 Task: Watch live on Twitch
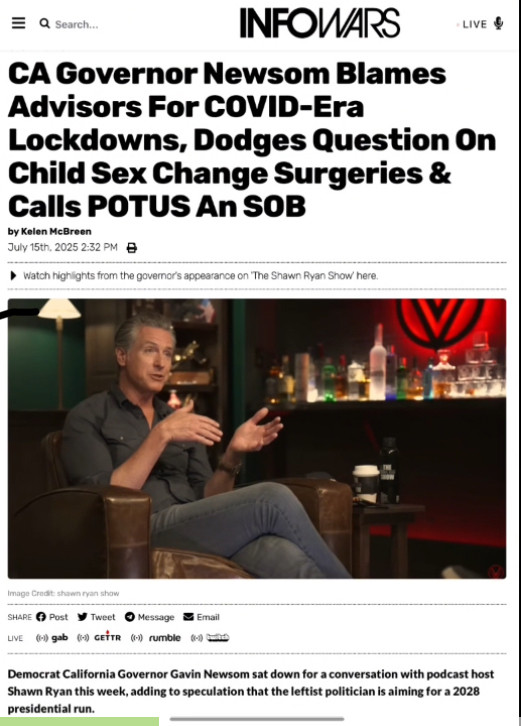pos(210,638)
